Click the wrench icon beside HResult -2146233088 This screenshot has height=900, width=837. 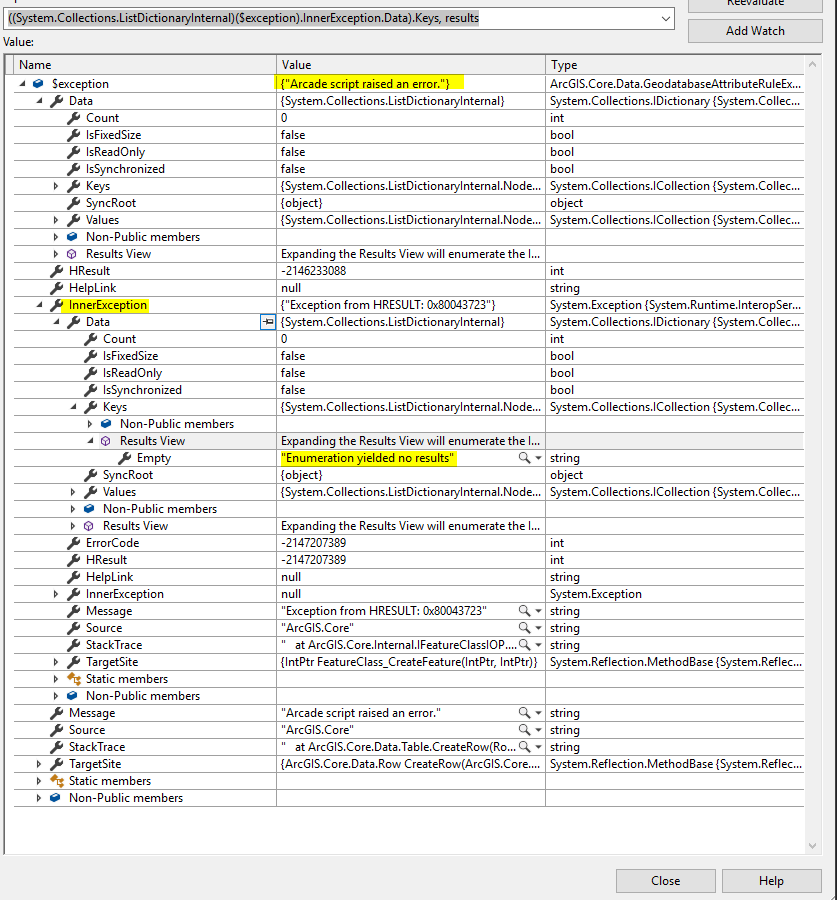click(x=56, y=271)
